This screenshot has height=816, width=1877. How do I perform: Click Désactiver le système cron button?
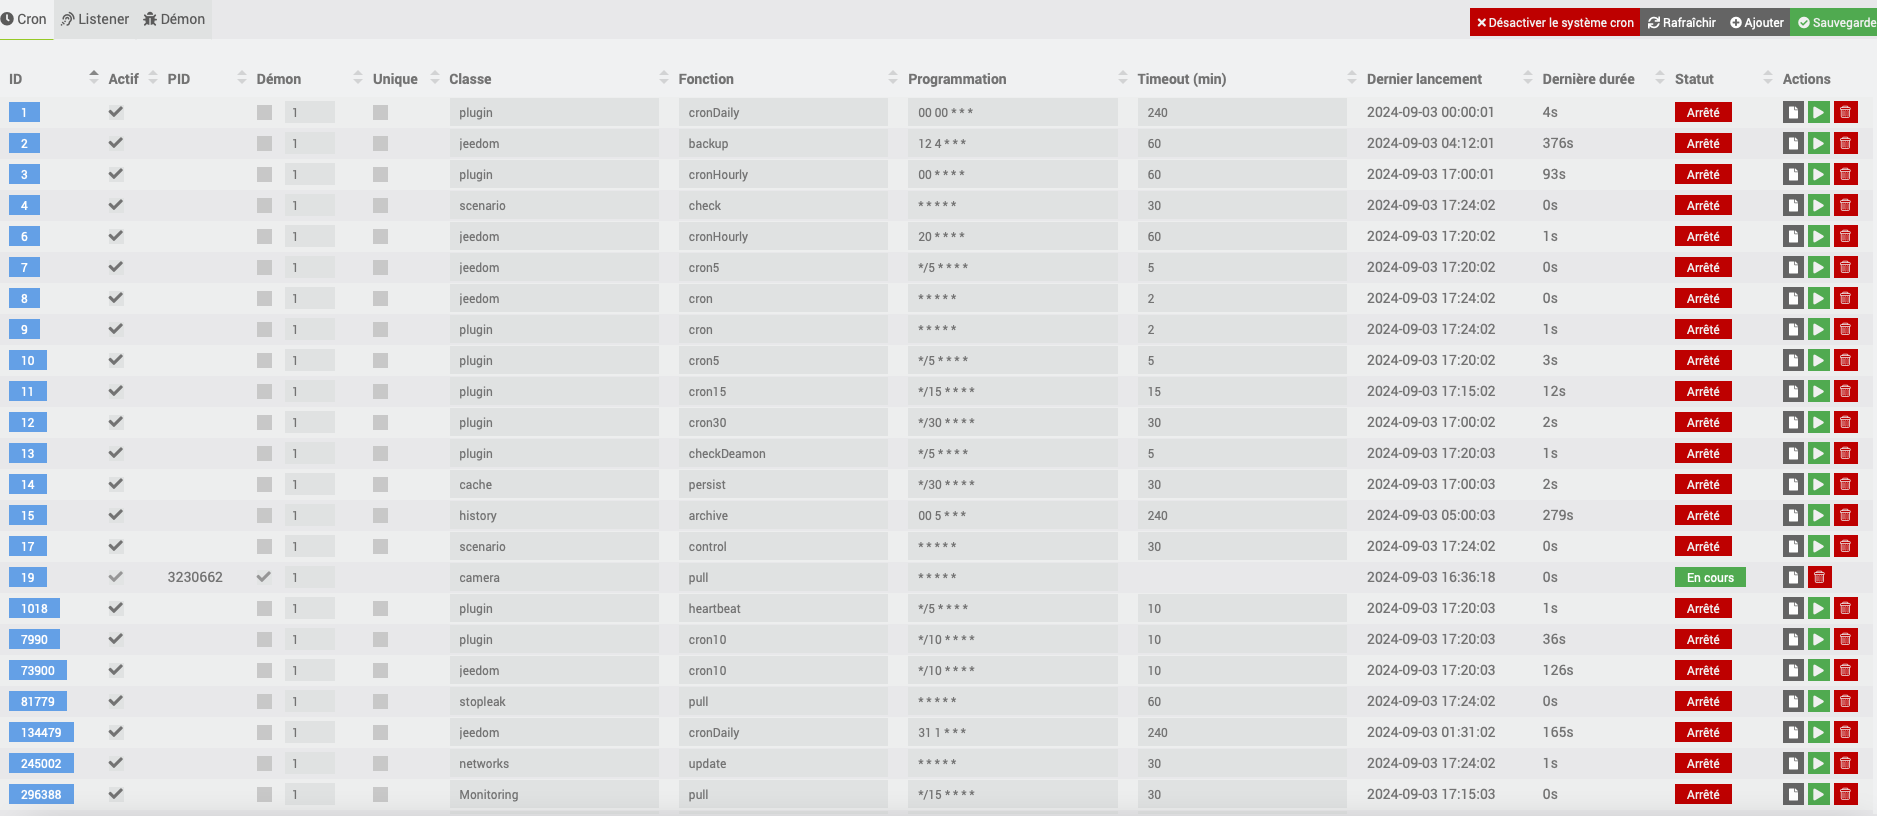pyautogui.click(x=1554, y=22)
